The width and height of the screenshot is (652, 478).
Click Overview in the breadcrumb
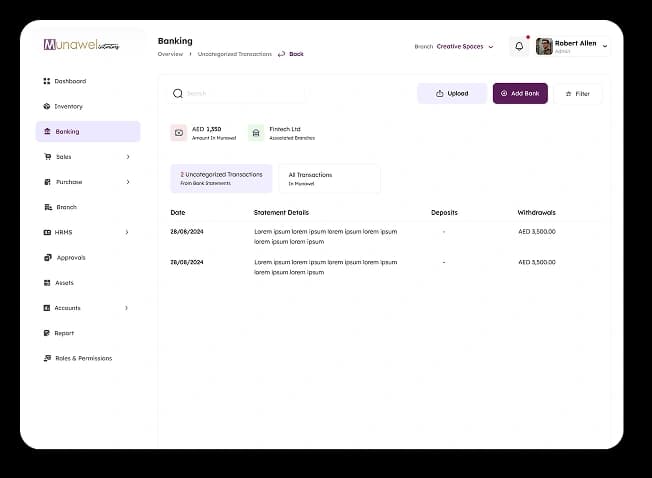tap(170, 54)
